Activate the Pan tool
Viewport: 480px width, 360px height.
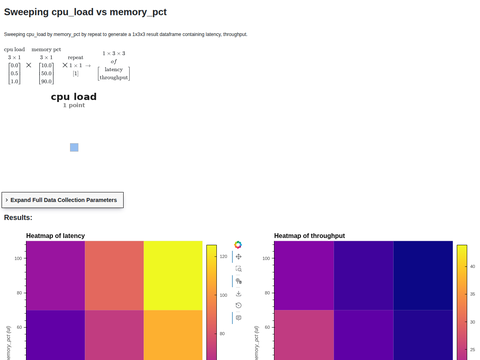238,257
